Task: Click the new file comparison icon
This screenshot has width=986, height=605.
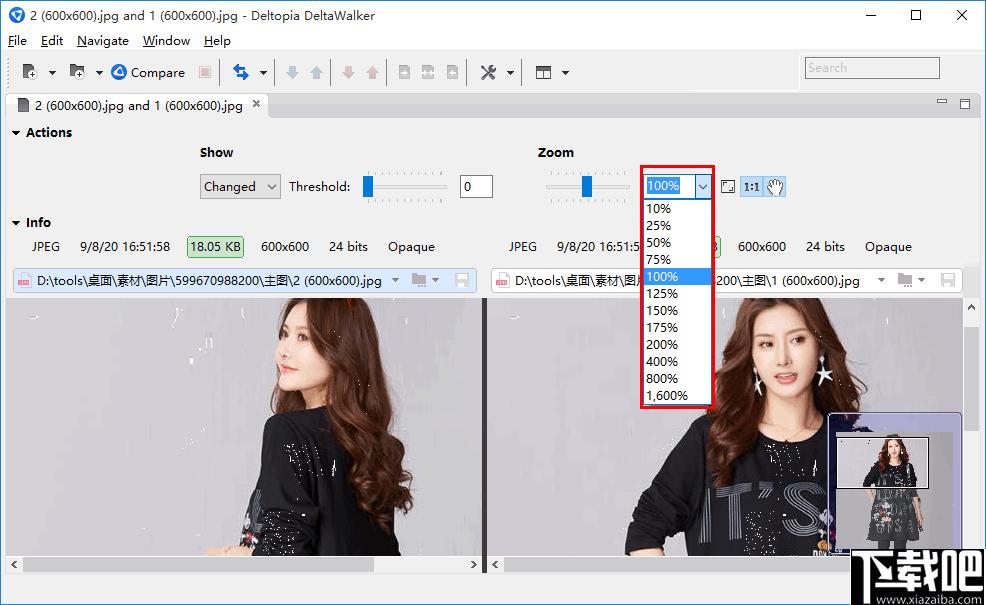Action: click(x=30, y=72)
